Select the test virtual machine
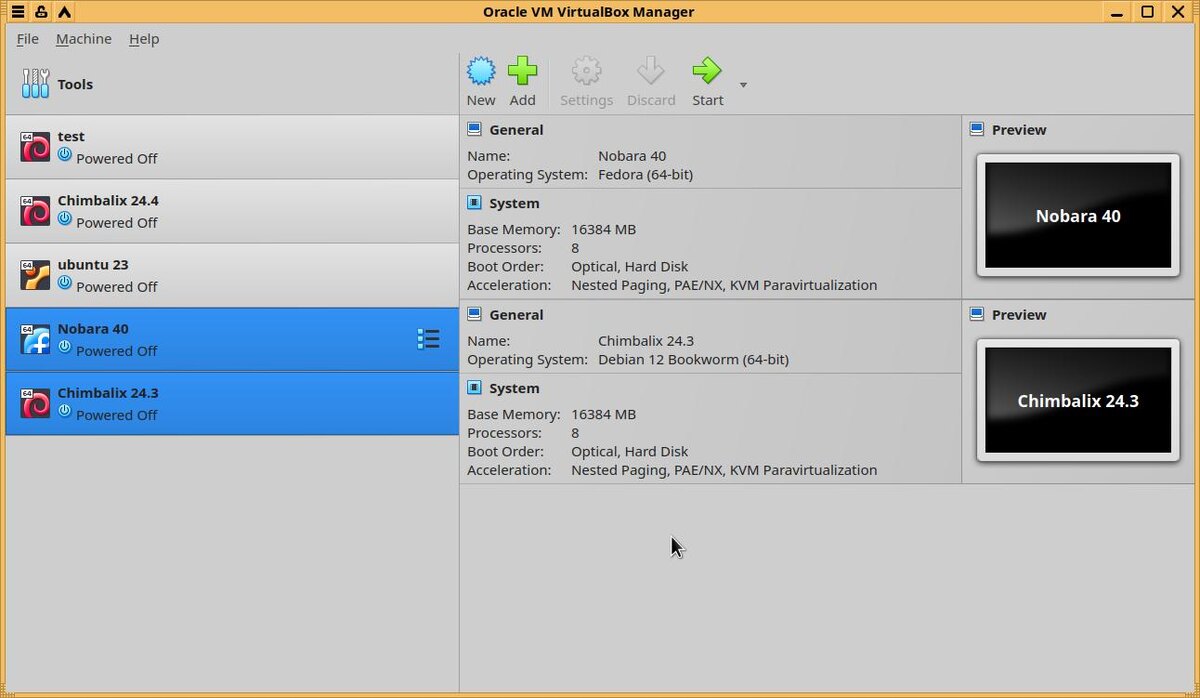Image resolution: width=1200 pixels, height=698 pixels. (x=232, y=147)
